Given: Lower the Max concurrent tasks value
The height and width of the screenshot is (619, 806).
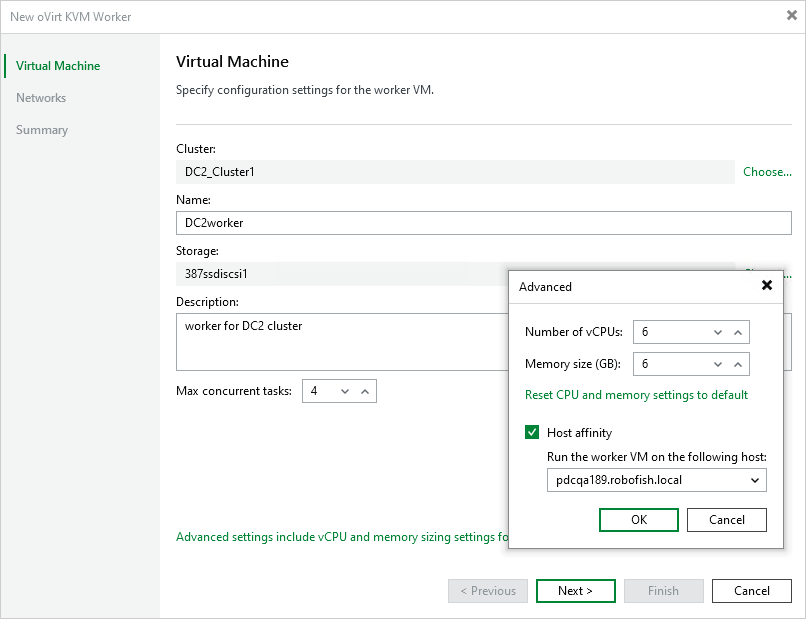Looking at the screenshot, I should [345, 392].
